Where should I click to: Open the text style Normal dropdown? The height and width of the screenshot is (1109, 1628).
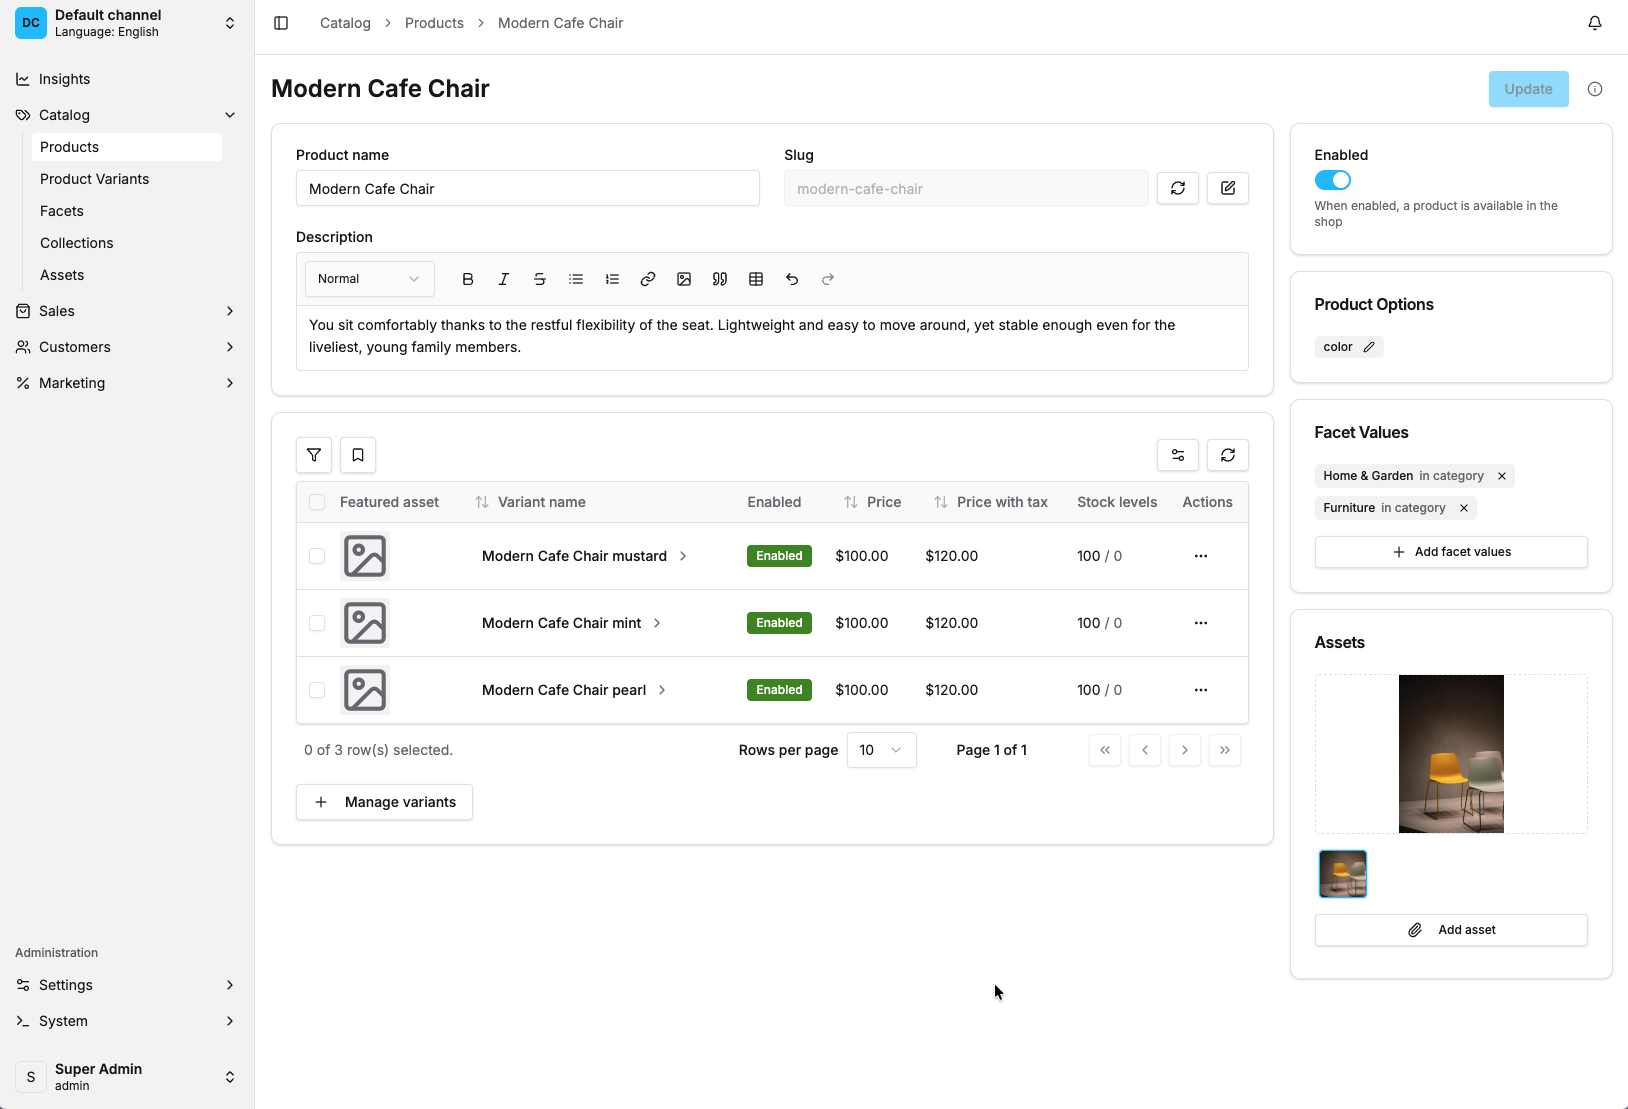pos(370,279)
